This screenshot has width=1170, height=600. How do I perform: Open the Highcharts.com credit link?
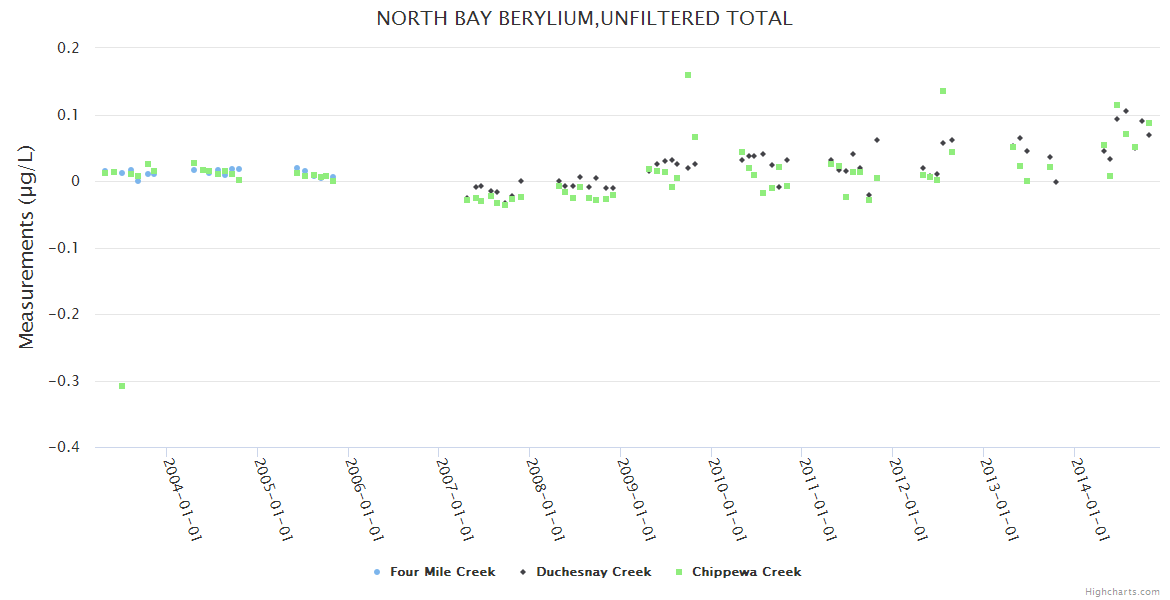1122,591
